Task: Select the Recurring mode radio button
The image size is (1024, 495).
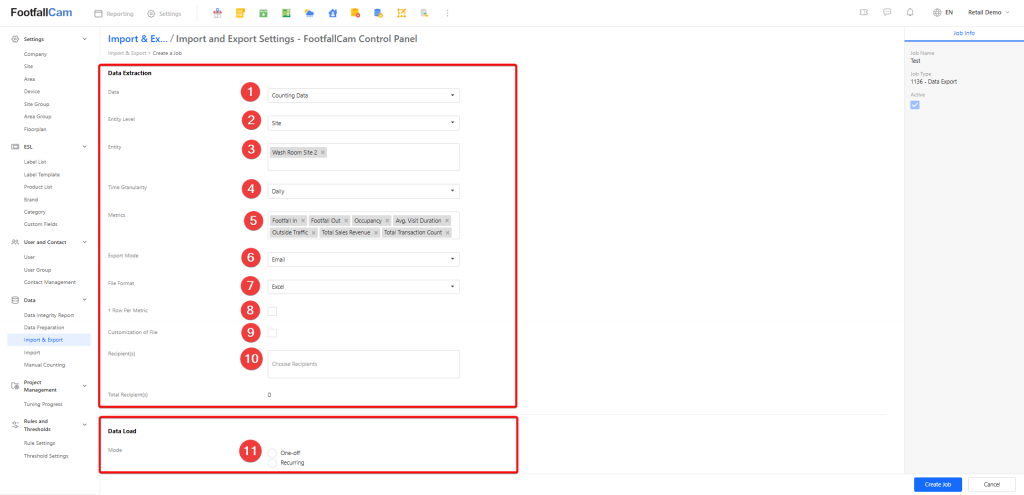Action: pyautogui.click(x=273, y=462)
